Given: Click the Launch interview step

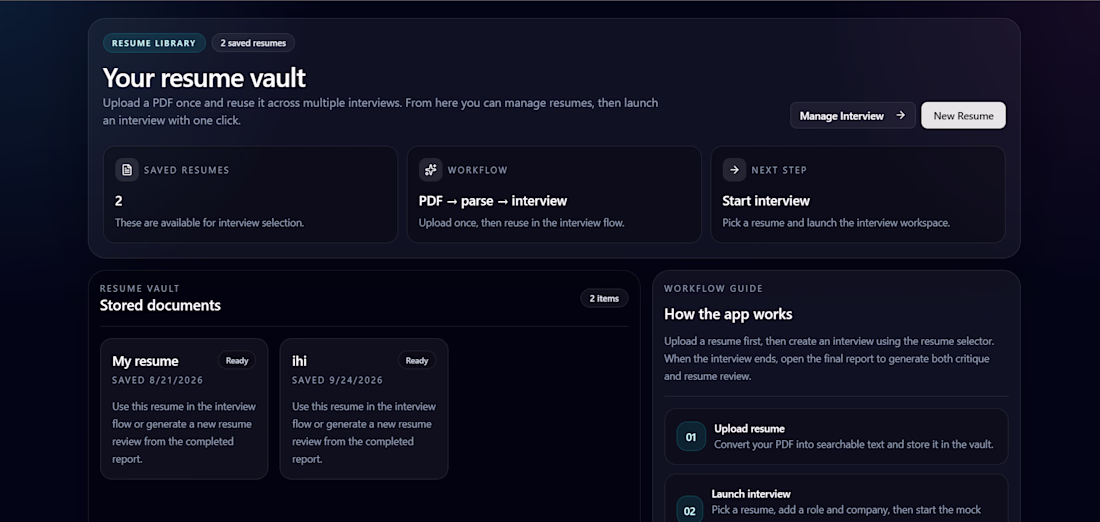Looking at the screenshot, I should tap(836, 500).
